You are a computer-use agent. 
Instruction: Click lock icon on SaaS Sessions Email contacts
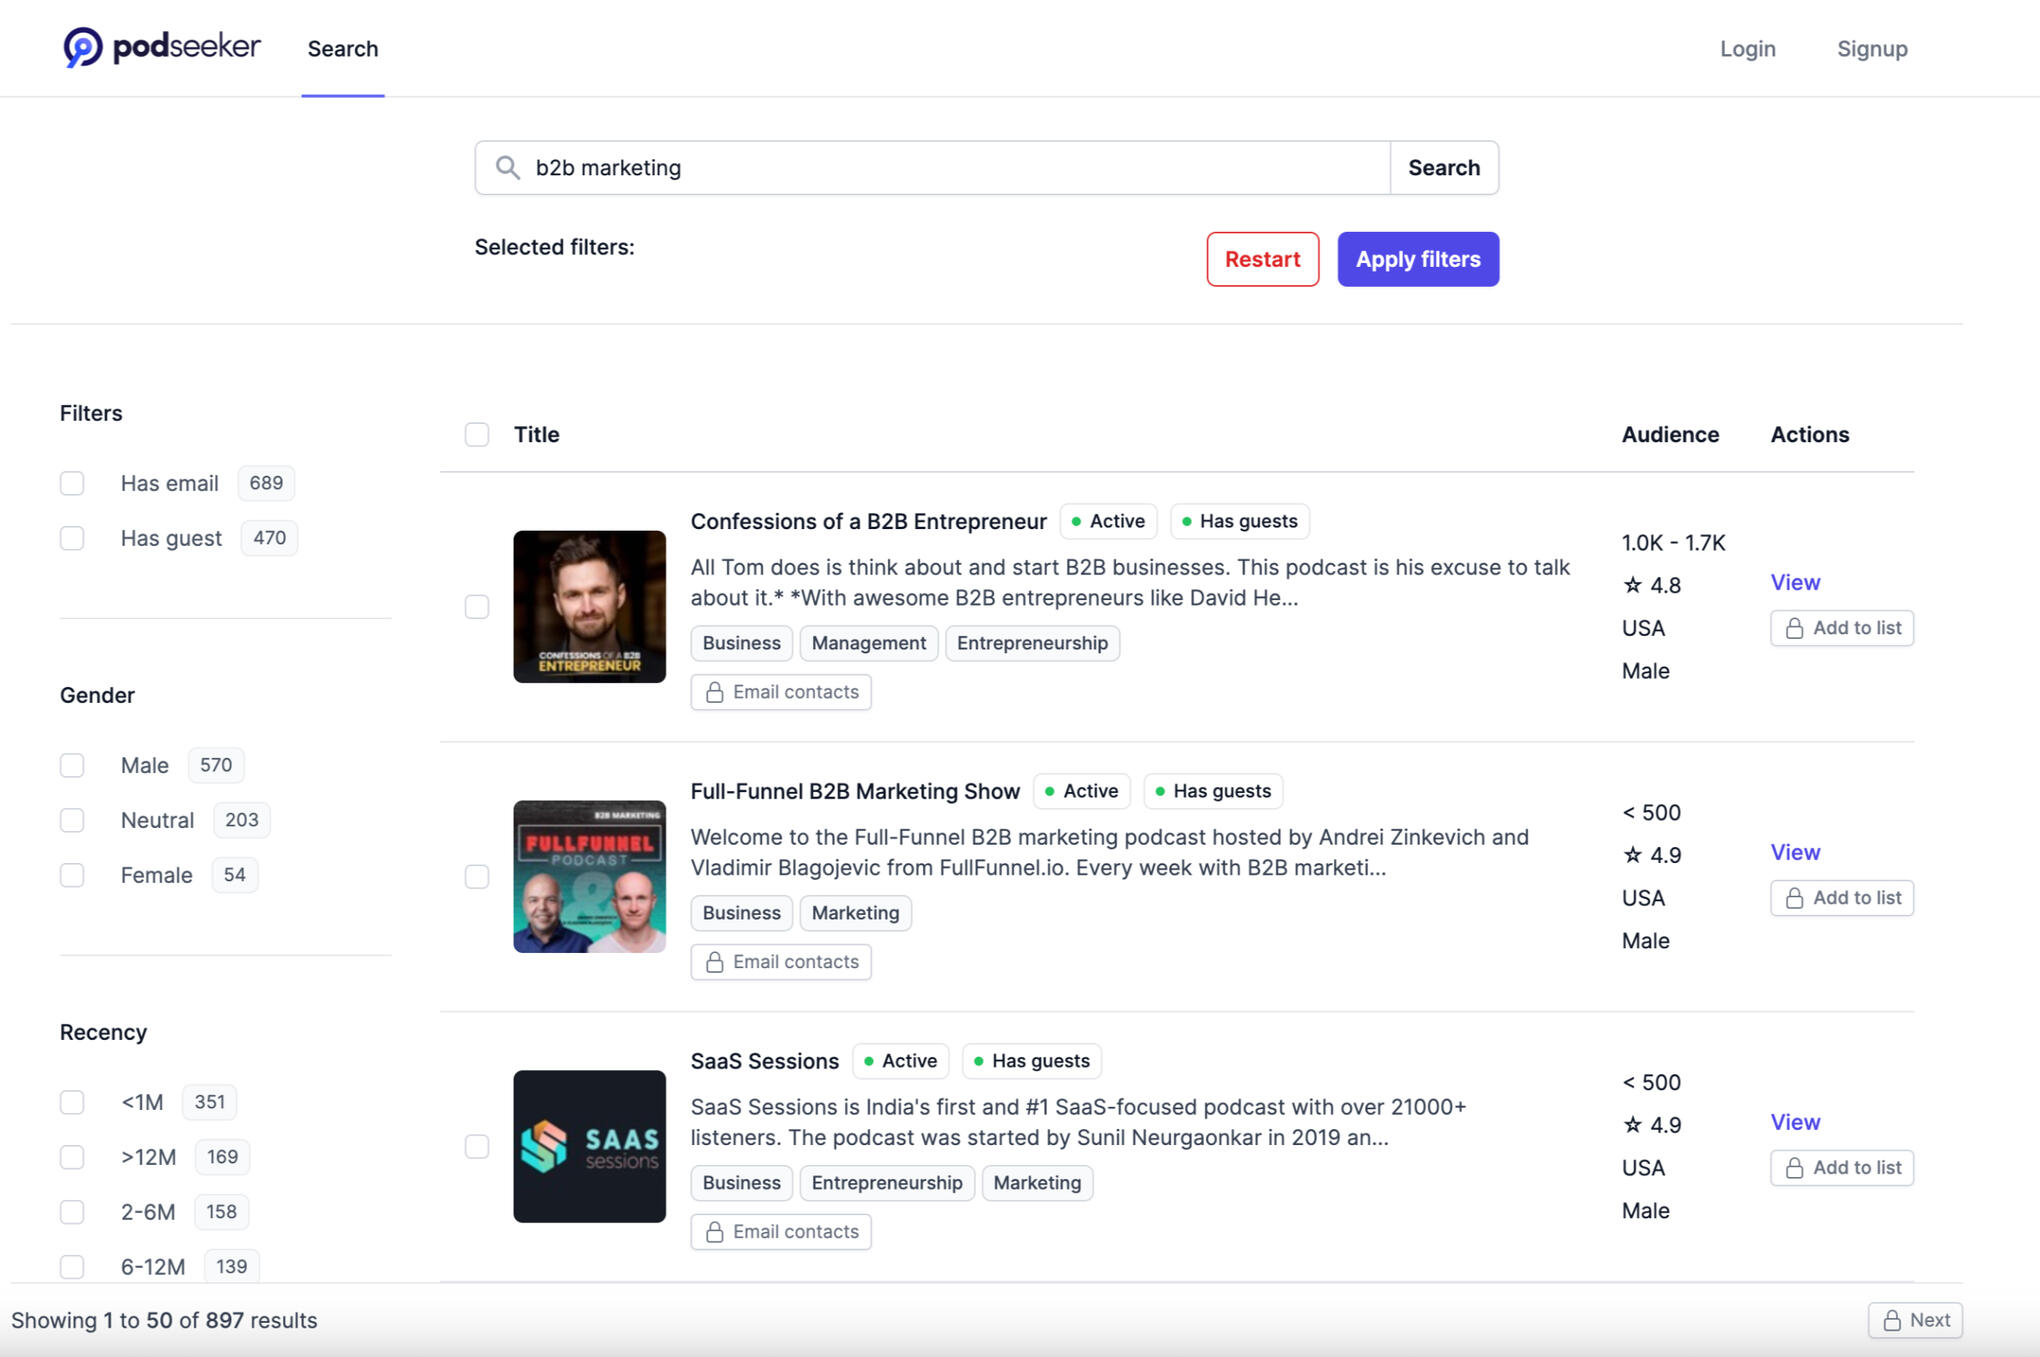[x=714, y=1232]
